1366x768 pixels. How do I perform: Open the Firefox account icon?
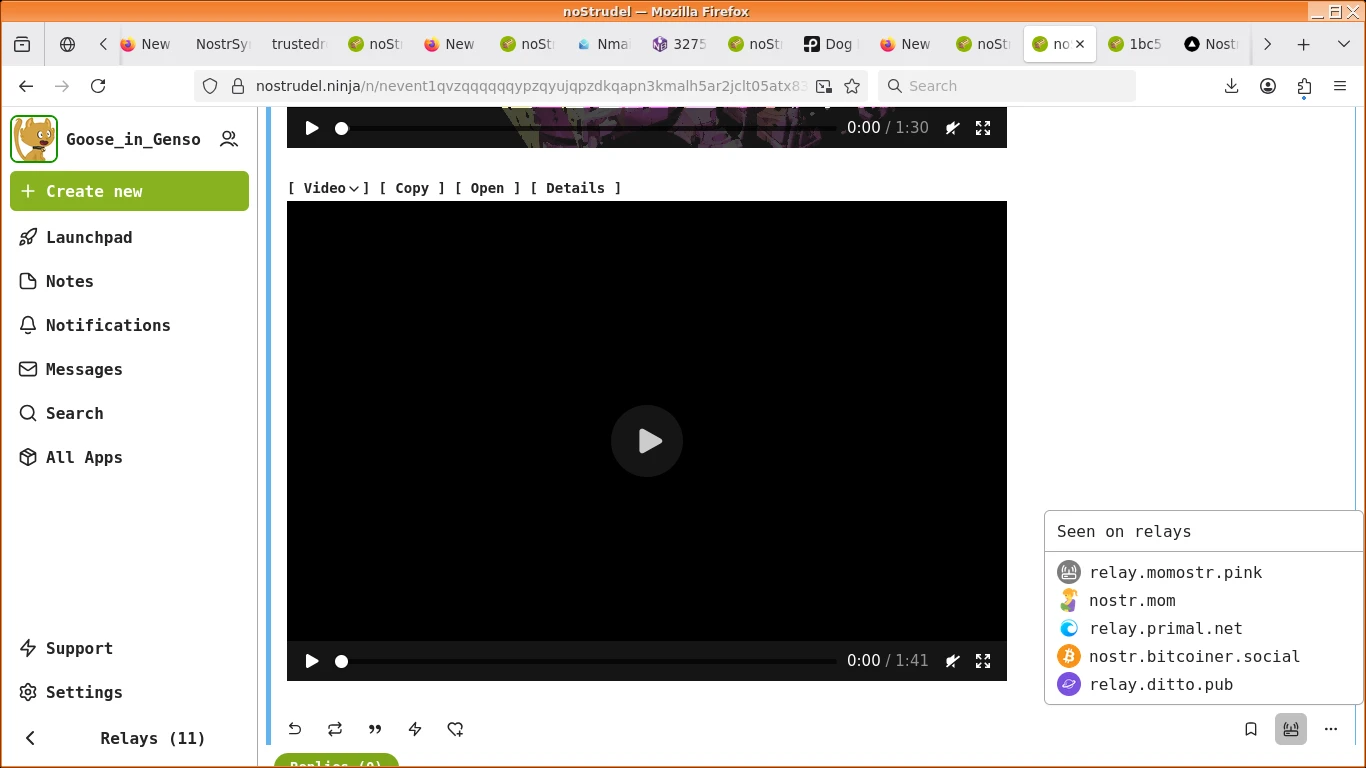click(1268, 86)
